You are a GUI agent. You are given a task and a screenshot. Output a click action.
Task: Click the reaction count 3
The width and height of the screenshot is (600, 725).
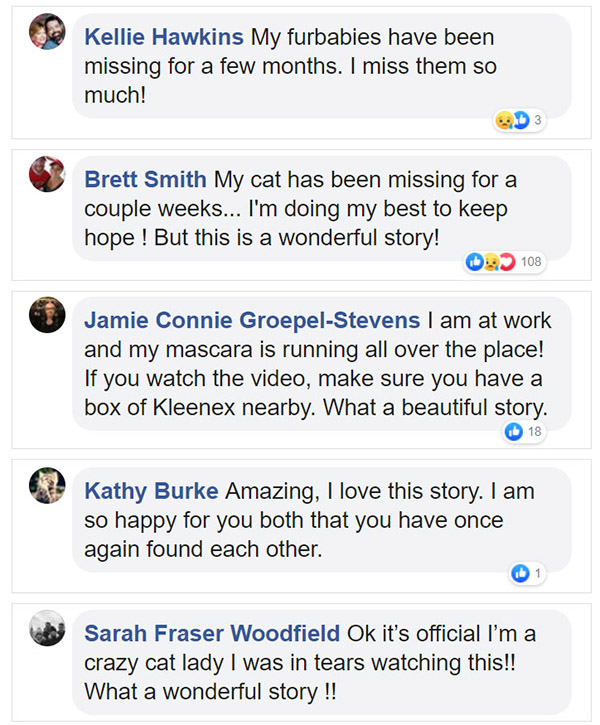[537, 121]
